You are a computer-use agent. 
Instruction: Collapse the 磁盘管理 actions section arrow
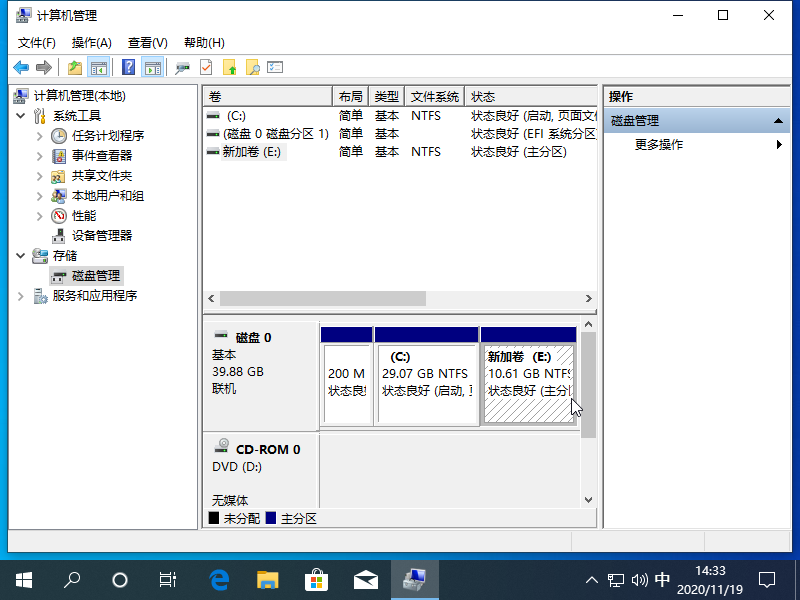coord(778,121)
